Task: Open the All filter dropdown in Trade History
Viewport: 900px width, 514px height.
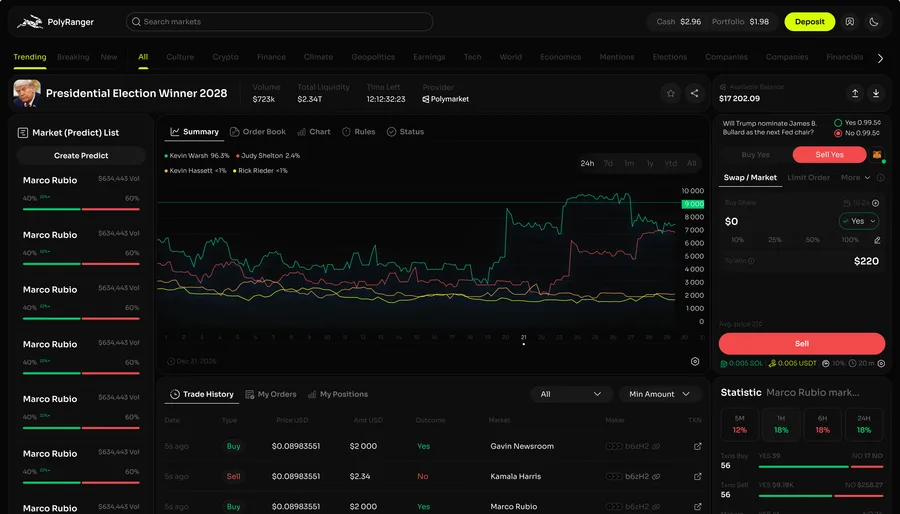Action: [570, 394]
